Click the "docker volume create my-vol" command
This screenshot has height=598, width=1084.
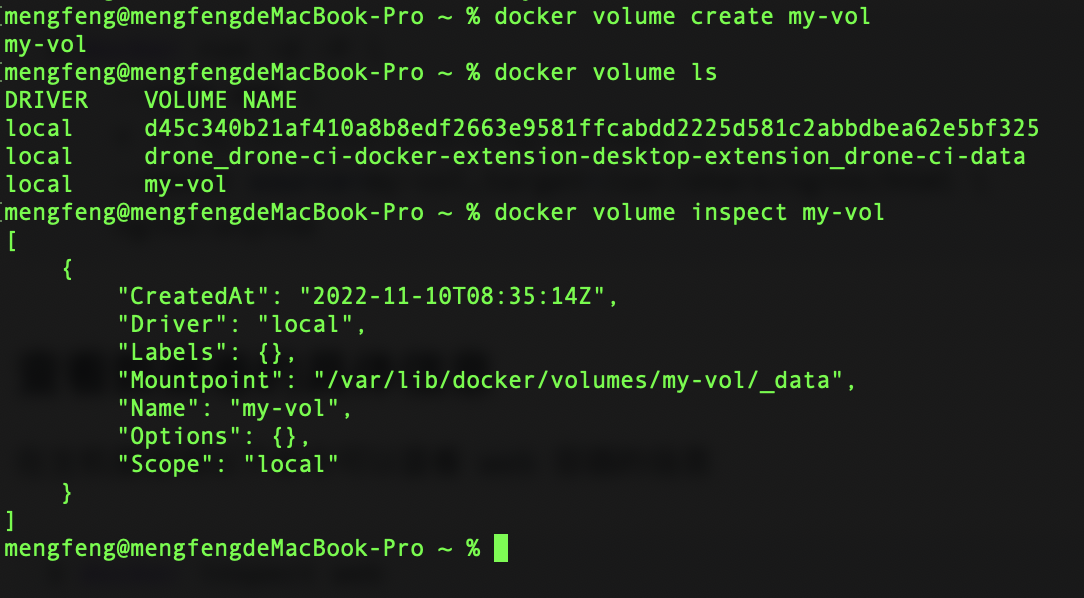tap(682, 17)
